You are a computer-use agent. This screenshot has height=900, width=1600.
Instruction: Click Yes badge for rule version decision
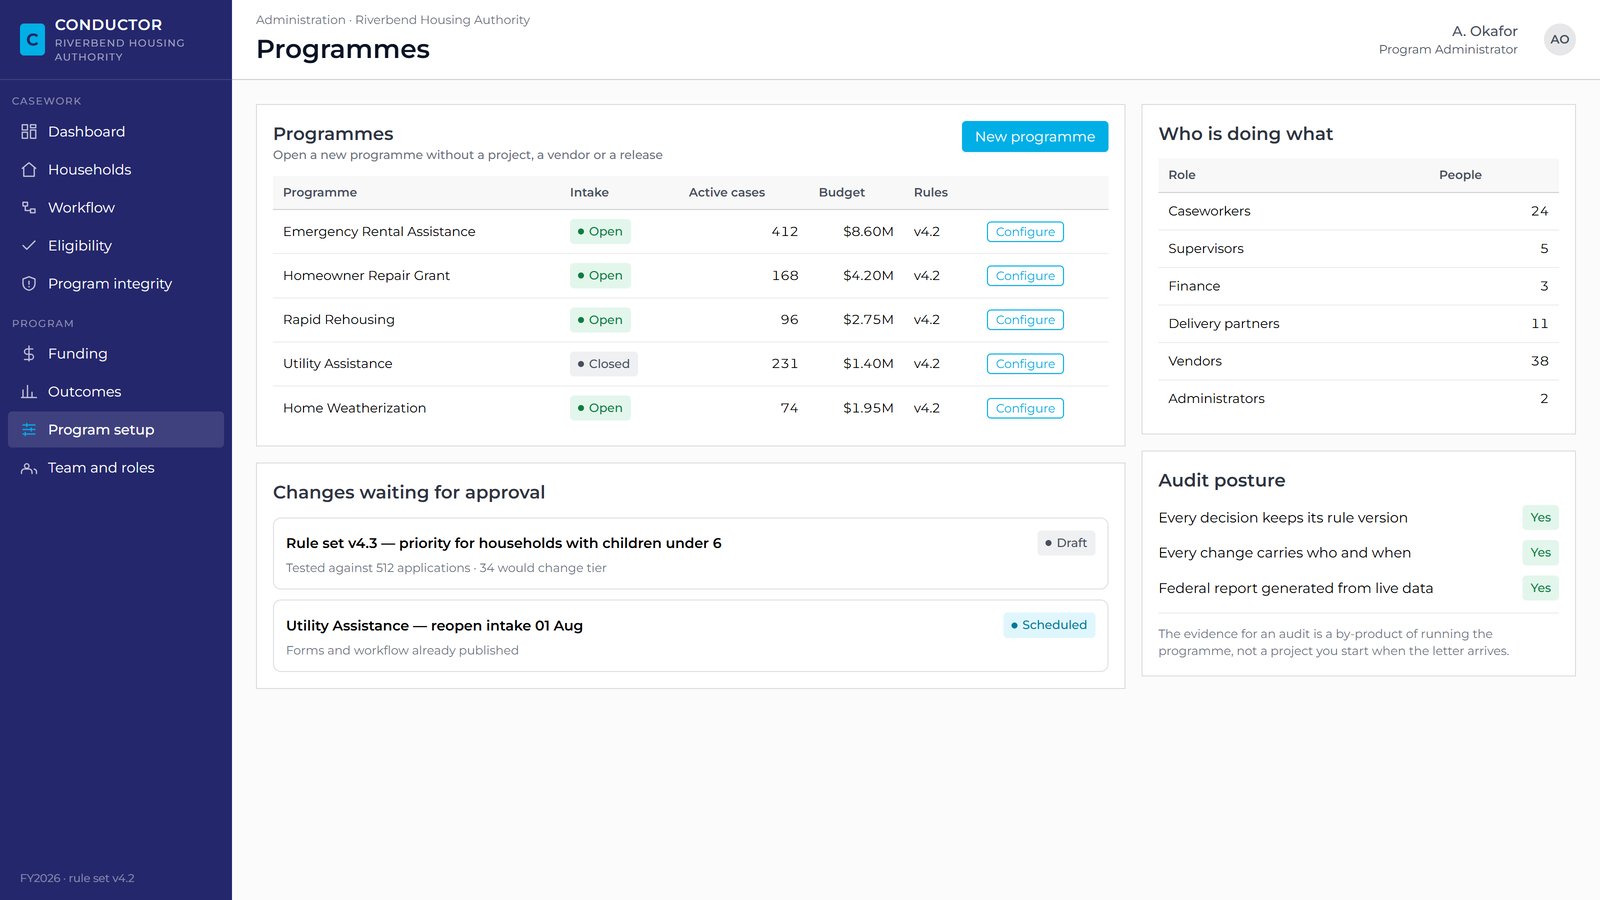[x=1540, y=517]
